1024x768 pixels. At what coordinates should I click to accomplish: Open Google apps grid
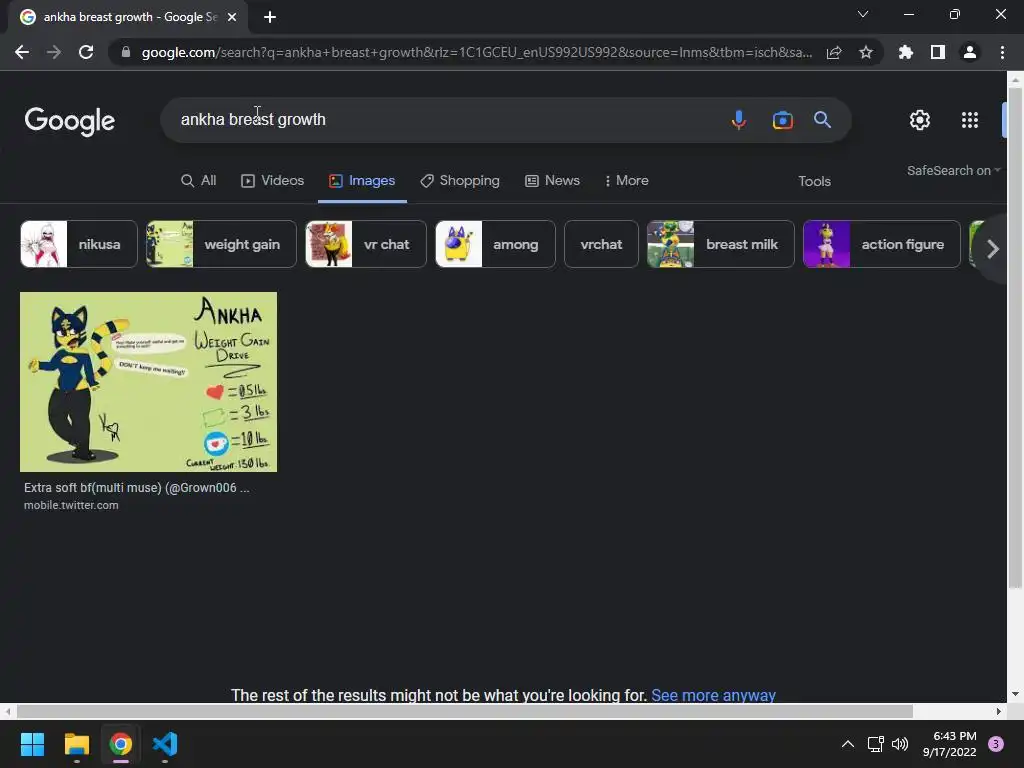click(x=970, y=120)
